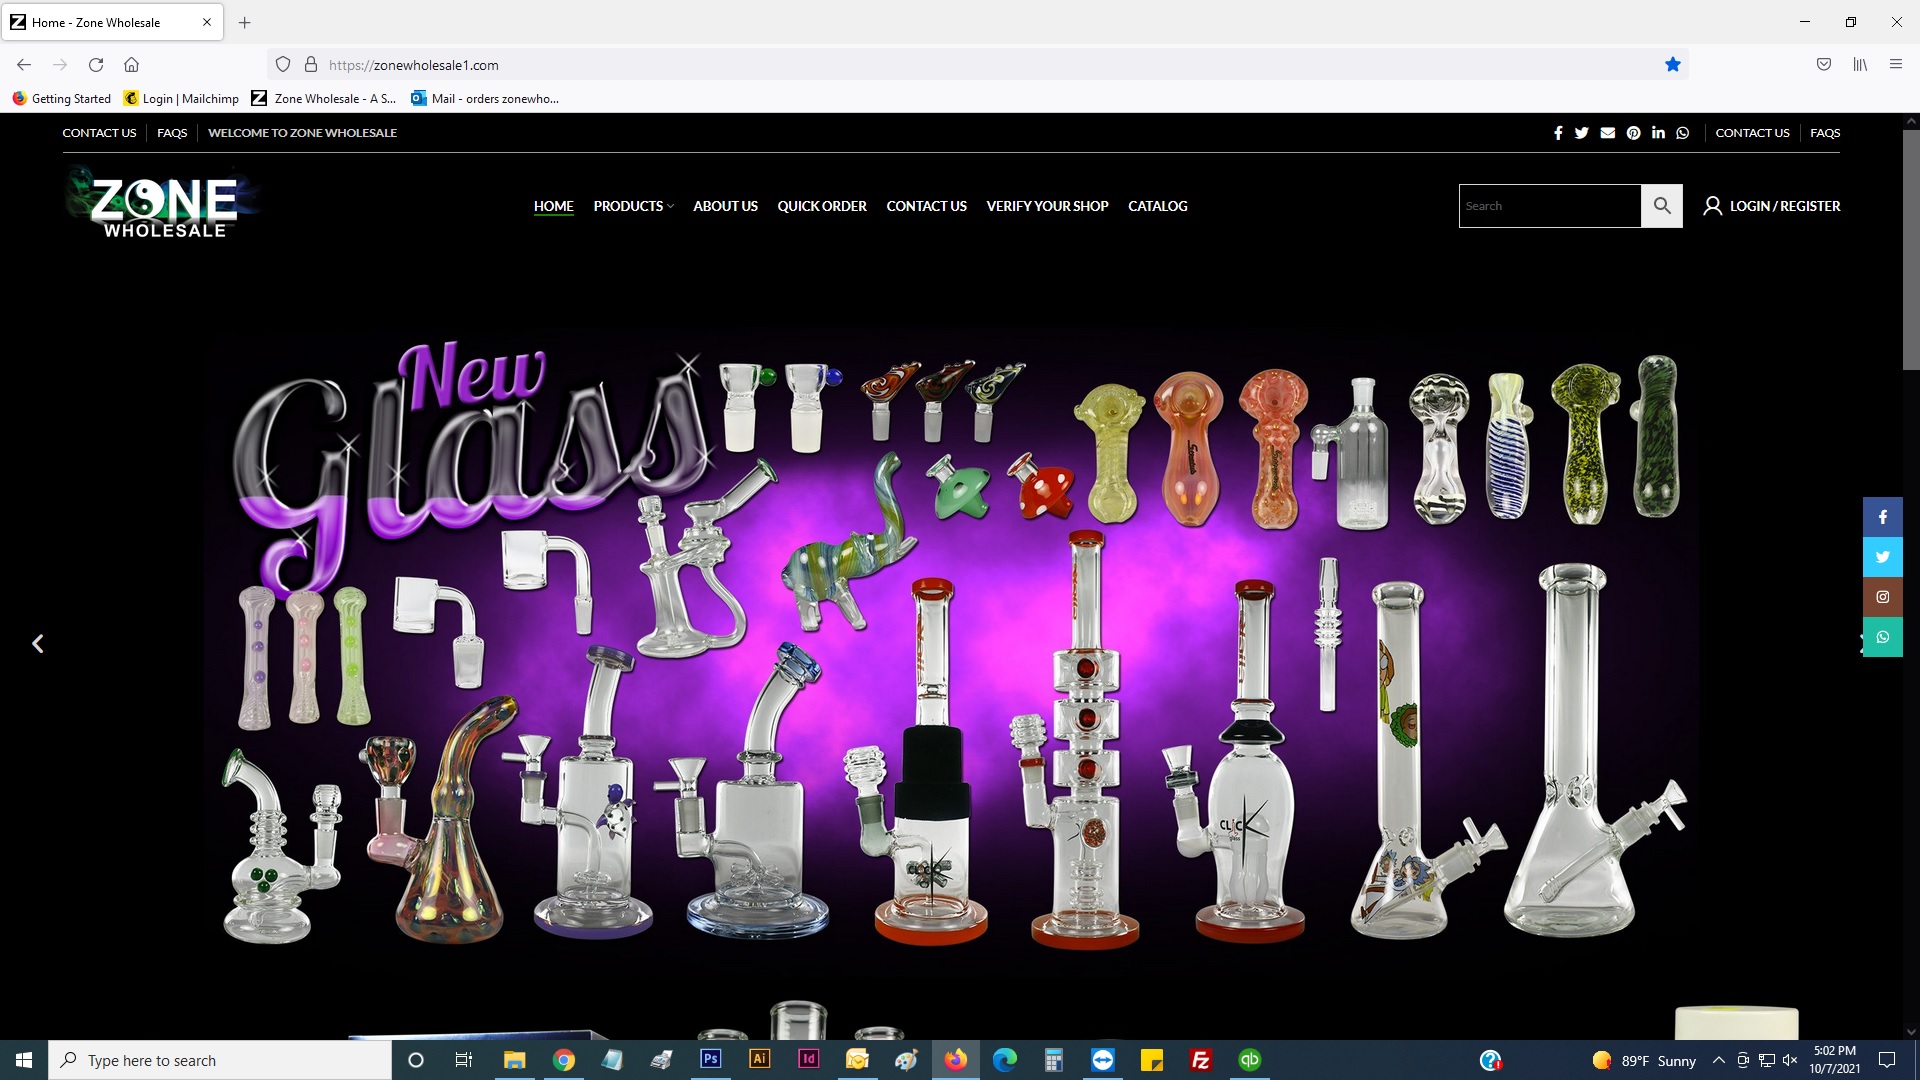The height and width of the screenshot is (1080, 1920).
Task: Reload the page with refresh button
Action: click(x=96, y=65)
